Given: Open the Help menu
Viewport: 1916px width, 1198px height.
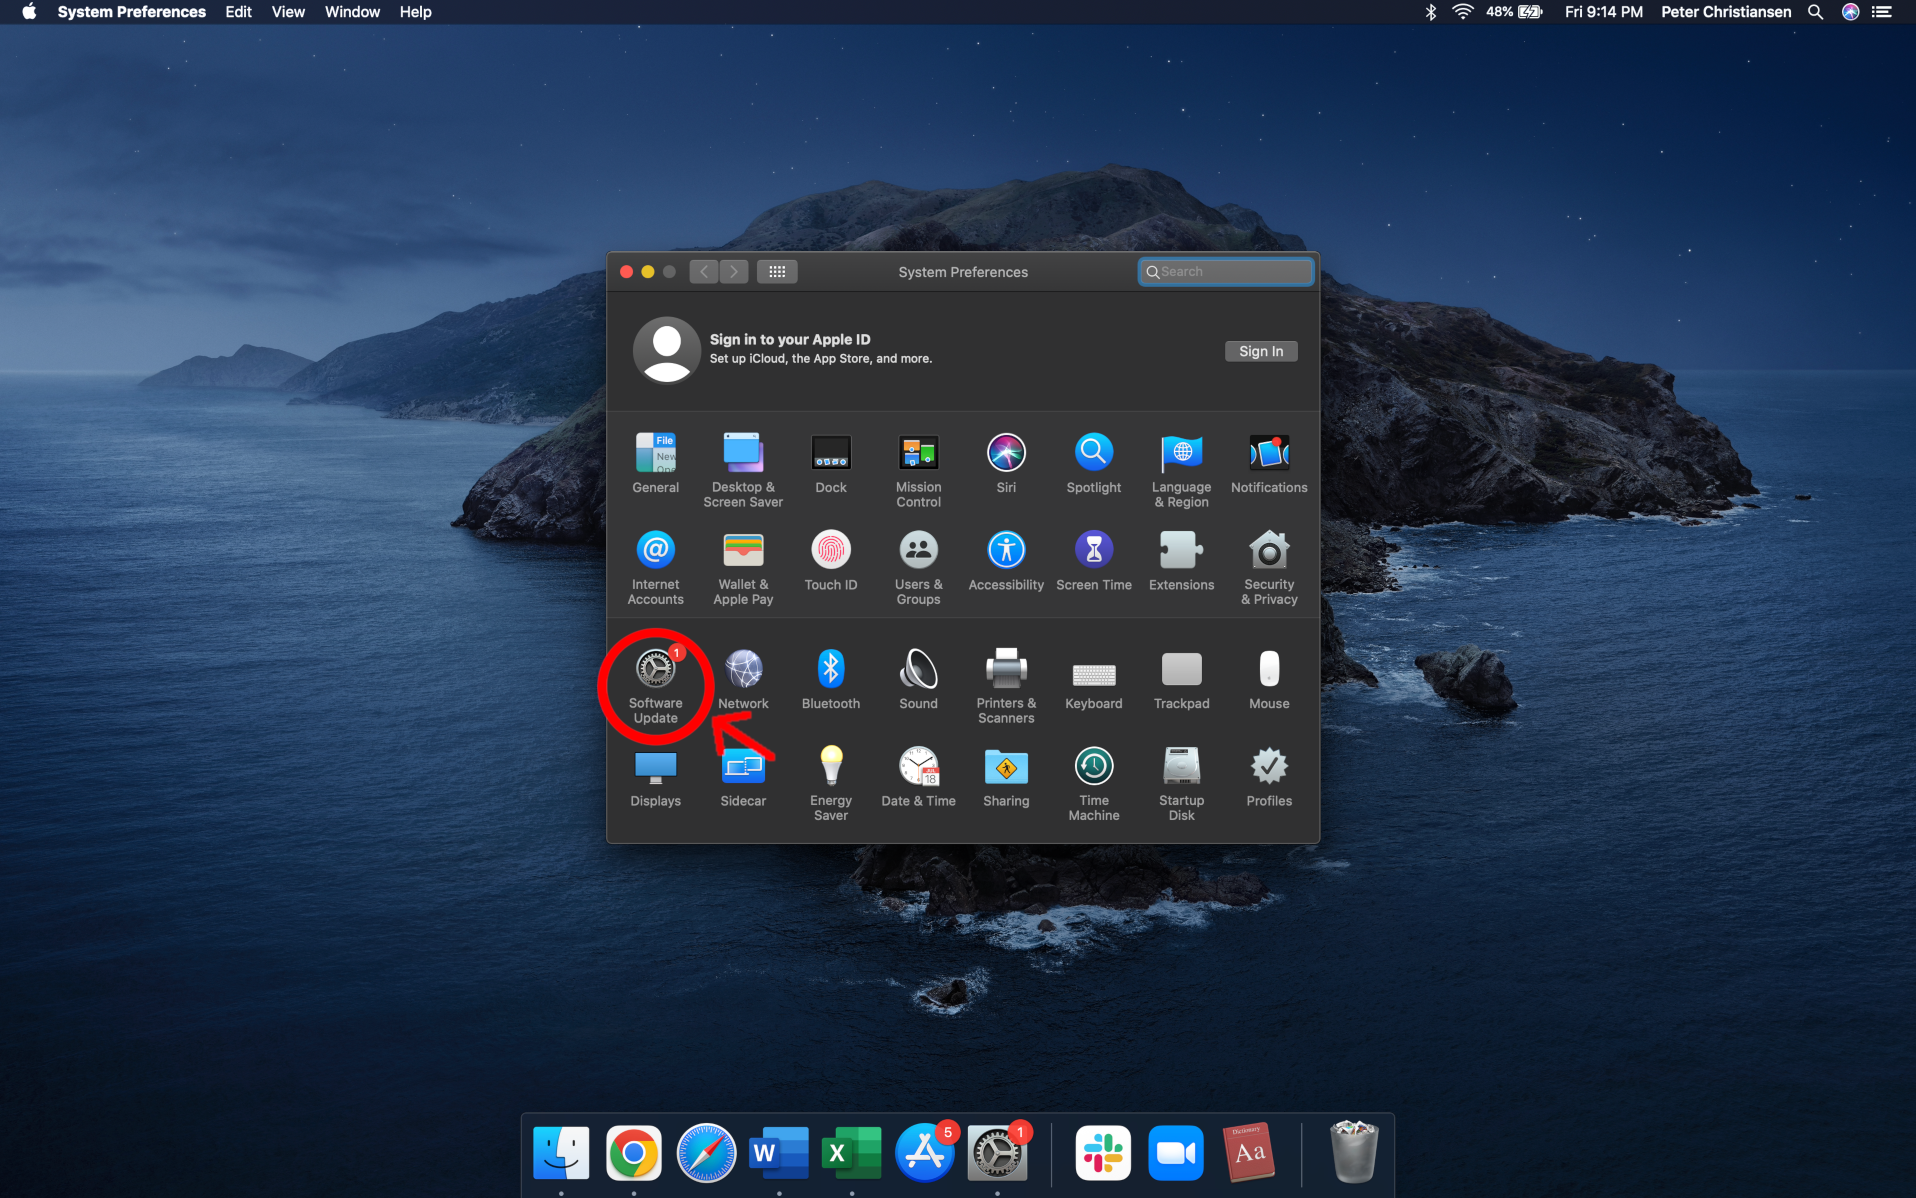Looking at the screenshot, I should tap(415, 12).
